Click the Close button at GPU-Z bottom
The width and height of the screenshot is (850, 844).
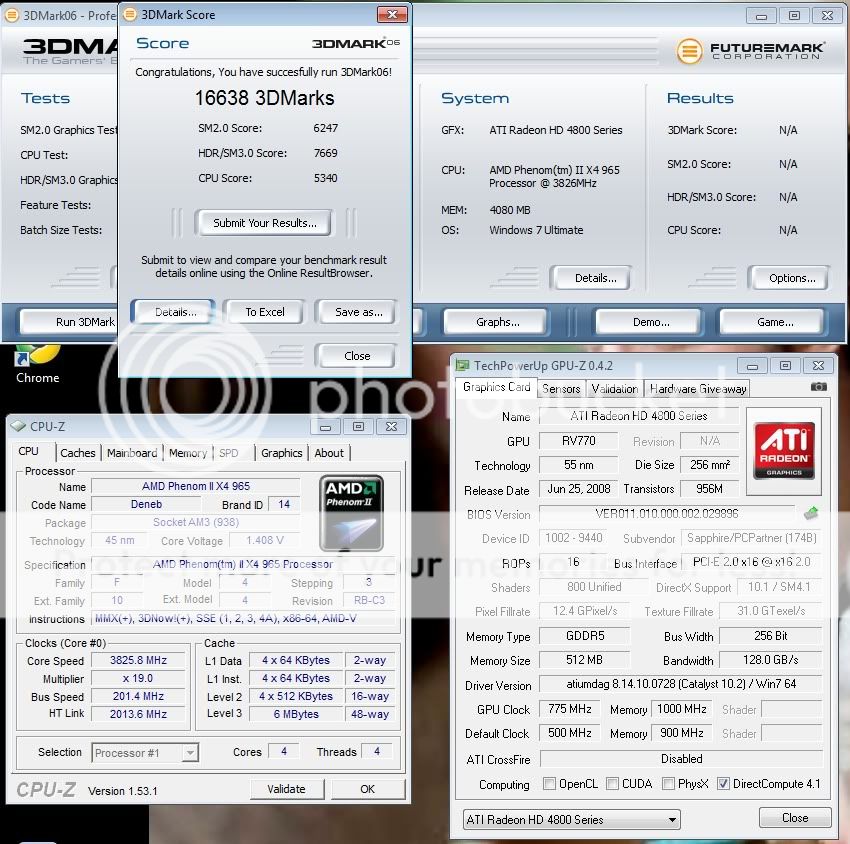pyautogui.click(x=795, y=817)
